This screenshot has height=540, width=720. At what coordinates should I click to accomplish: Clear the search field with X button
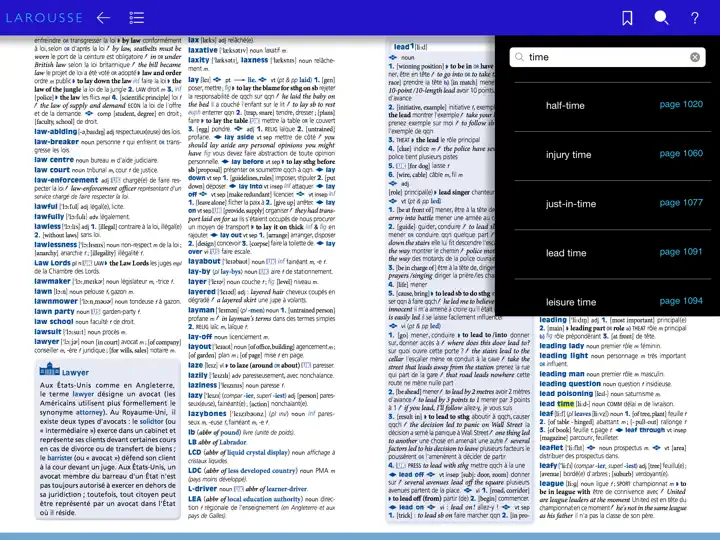(695, 57)
